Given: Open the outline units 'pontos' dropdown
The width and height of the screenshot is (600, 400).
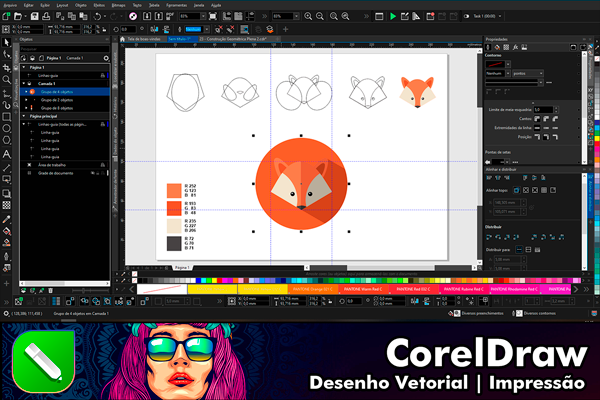Looking at the screenshot, I should (x=529, y=73).
